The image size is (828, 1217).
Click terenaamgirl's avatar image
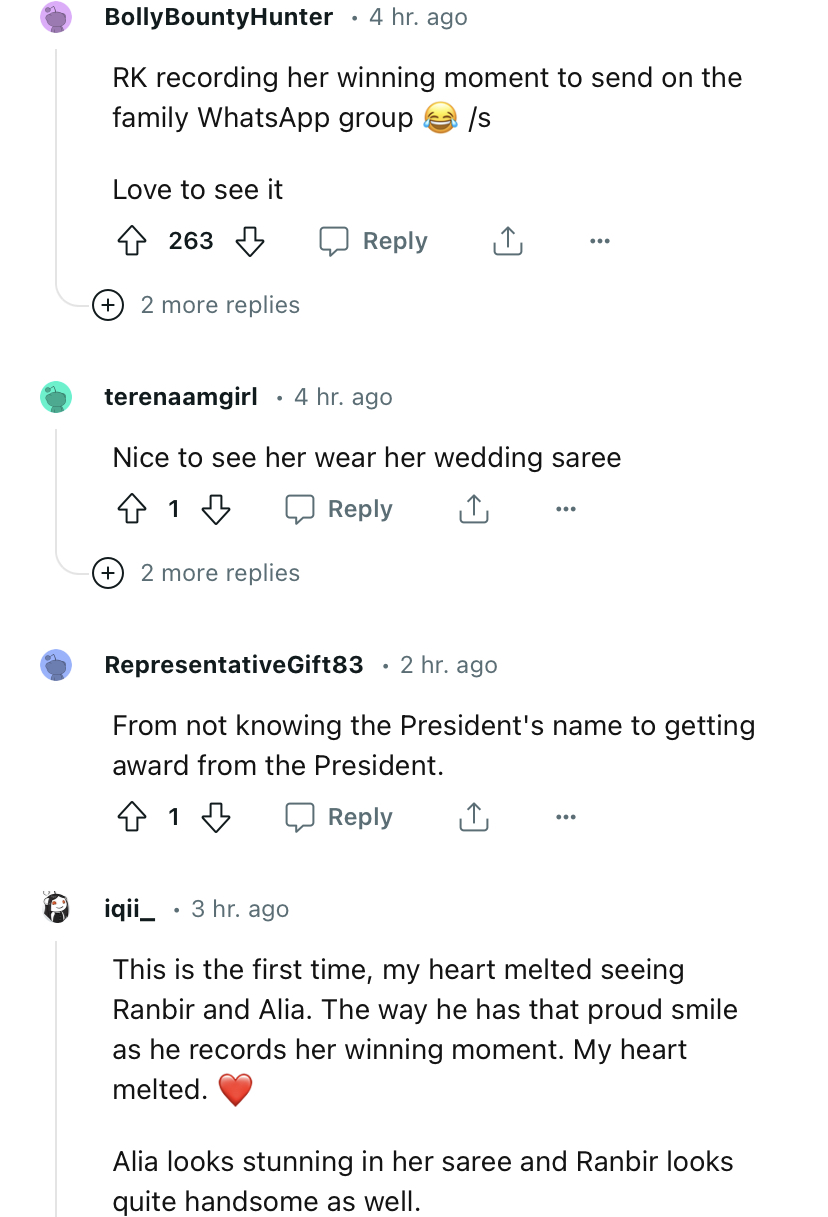click(x=56, y=397)
